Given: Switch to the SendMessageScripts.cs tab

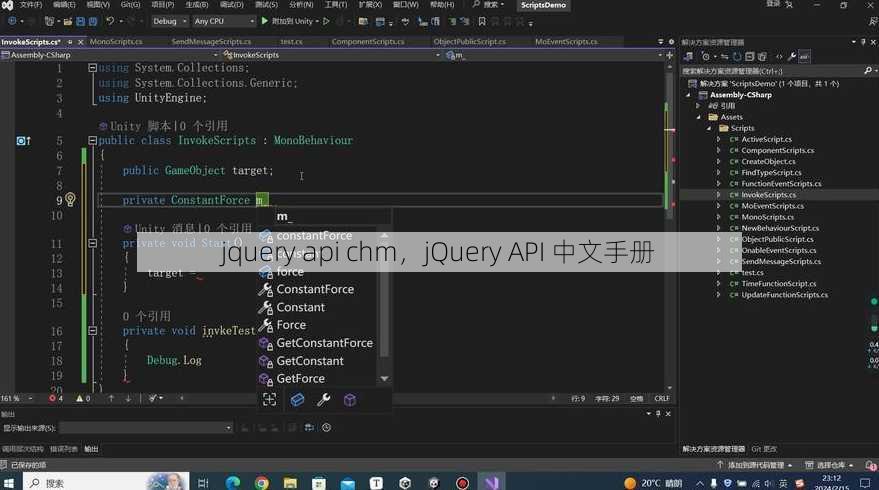Looking at the screenshot, I should pos(211,41).
